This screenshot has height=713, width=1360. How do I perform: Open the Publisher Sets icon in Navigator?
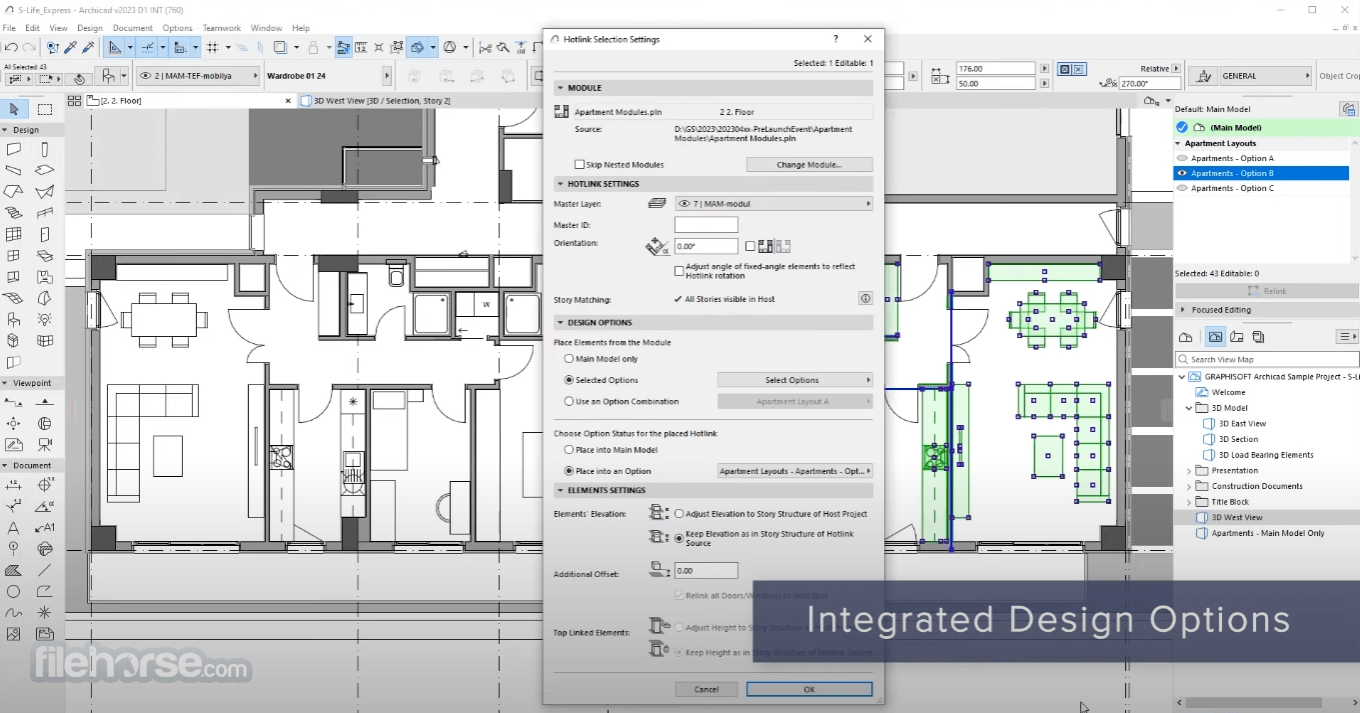1258,337
